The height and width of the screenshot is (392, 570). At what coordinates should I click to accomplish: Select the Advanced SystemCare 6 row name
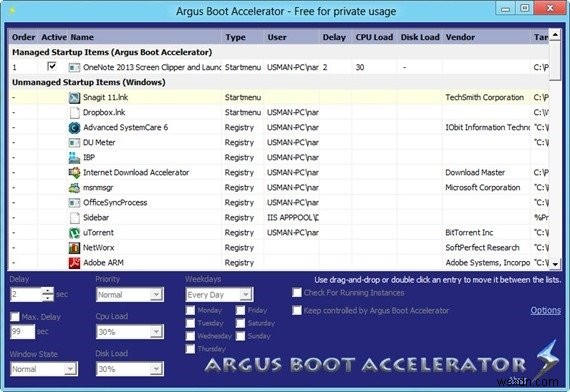coord(125,128)
